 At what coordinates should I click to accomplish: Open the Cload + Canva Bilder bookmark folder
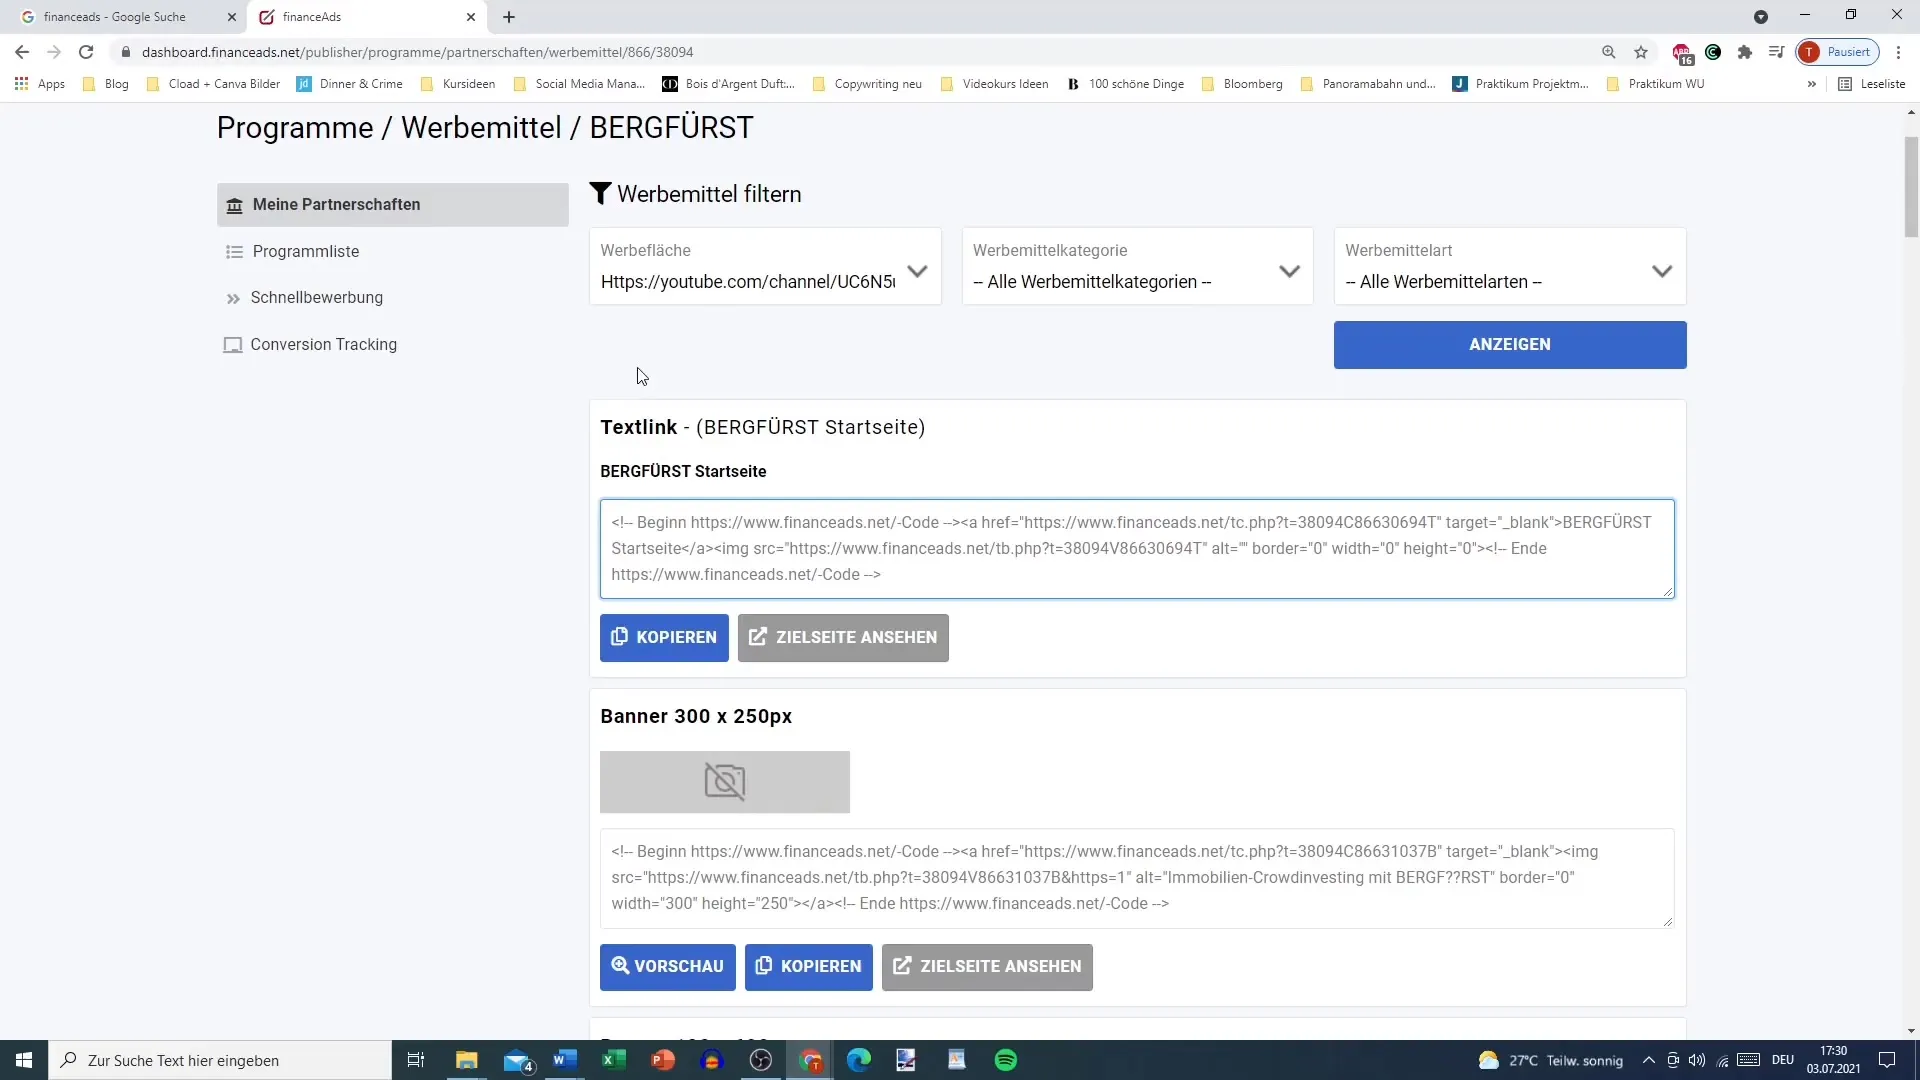point(213,84)
